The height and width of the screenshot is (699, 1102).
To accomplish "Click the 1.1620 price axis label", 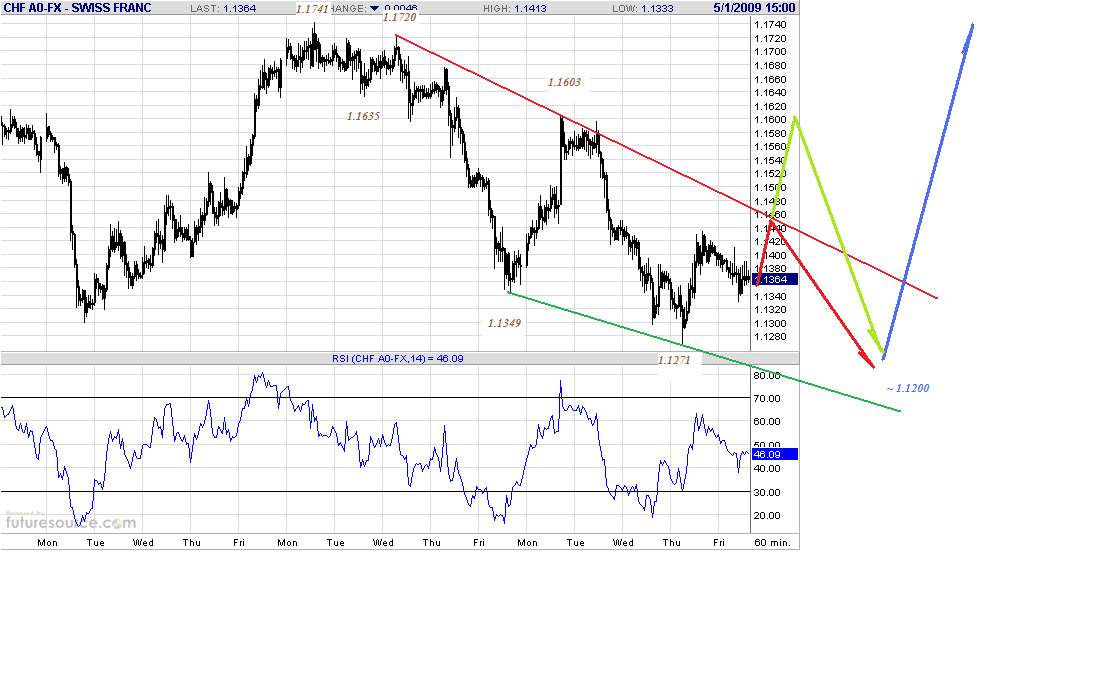I will [x=770, y=107].
